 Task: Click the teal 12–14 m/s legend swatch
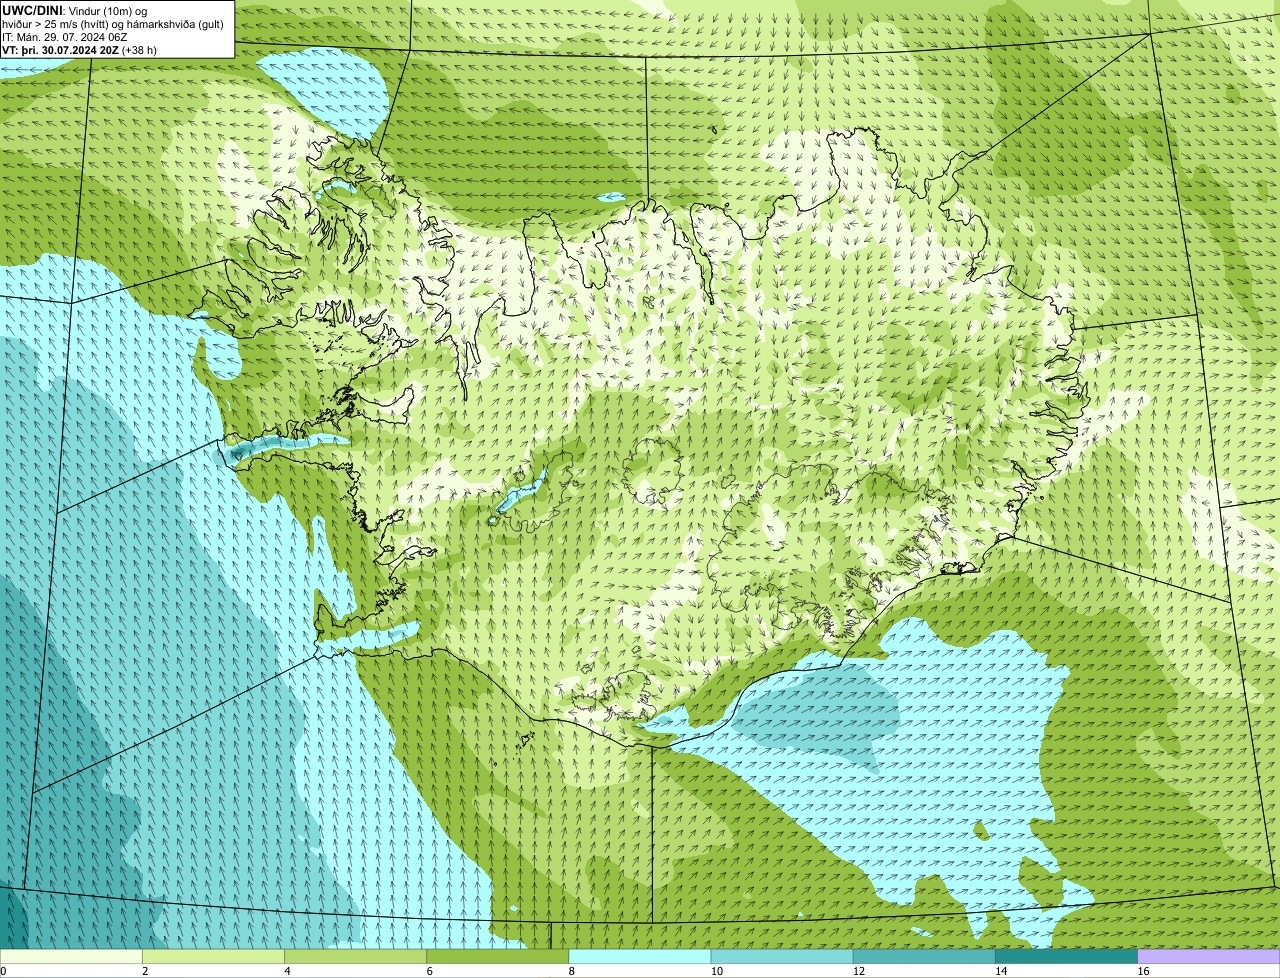click(924, 956)
